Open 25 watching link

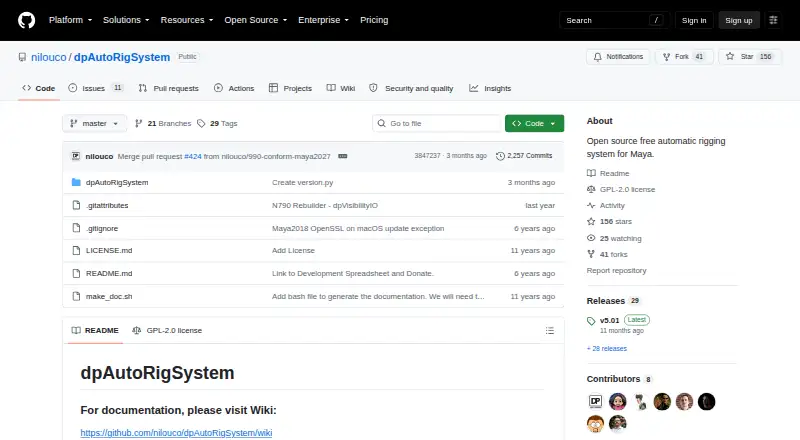pos(614,238)
